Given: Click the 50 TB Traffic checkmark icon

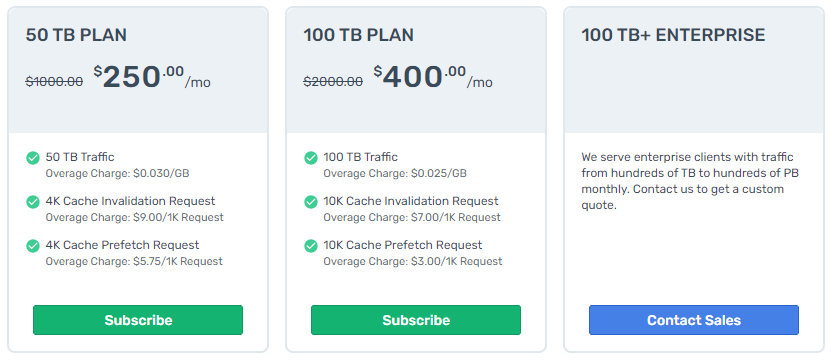Looking at the screenshot, I should [33, 158].
